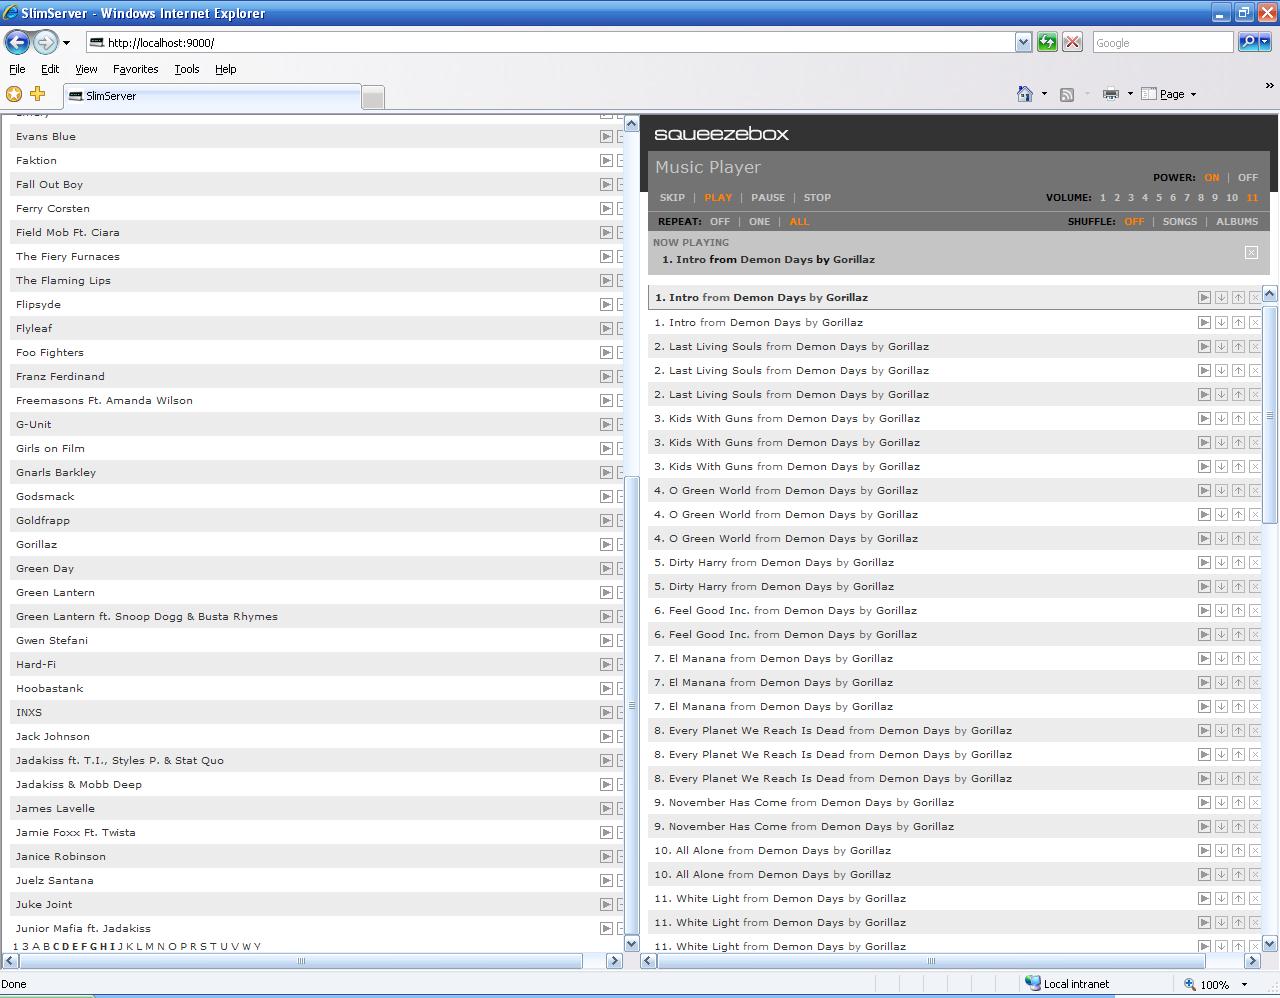
Task: Move first Last Living Souls track down
Action: click(x=1221, y=346)
